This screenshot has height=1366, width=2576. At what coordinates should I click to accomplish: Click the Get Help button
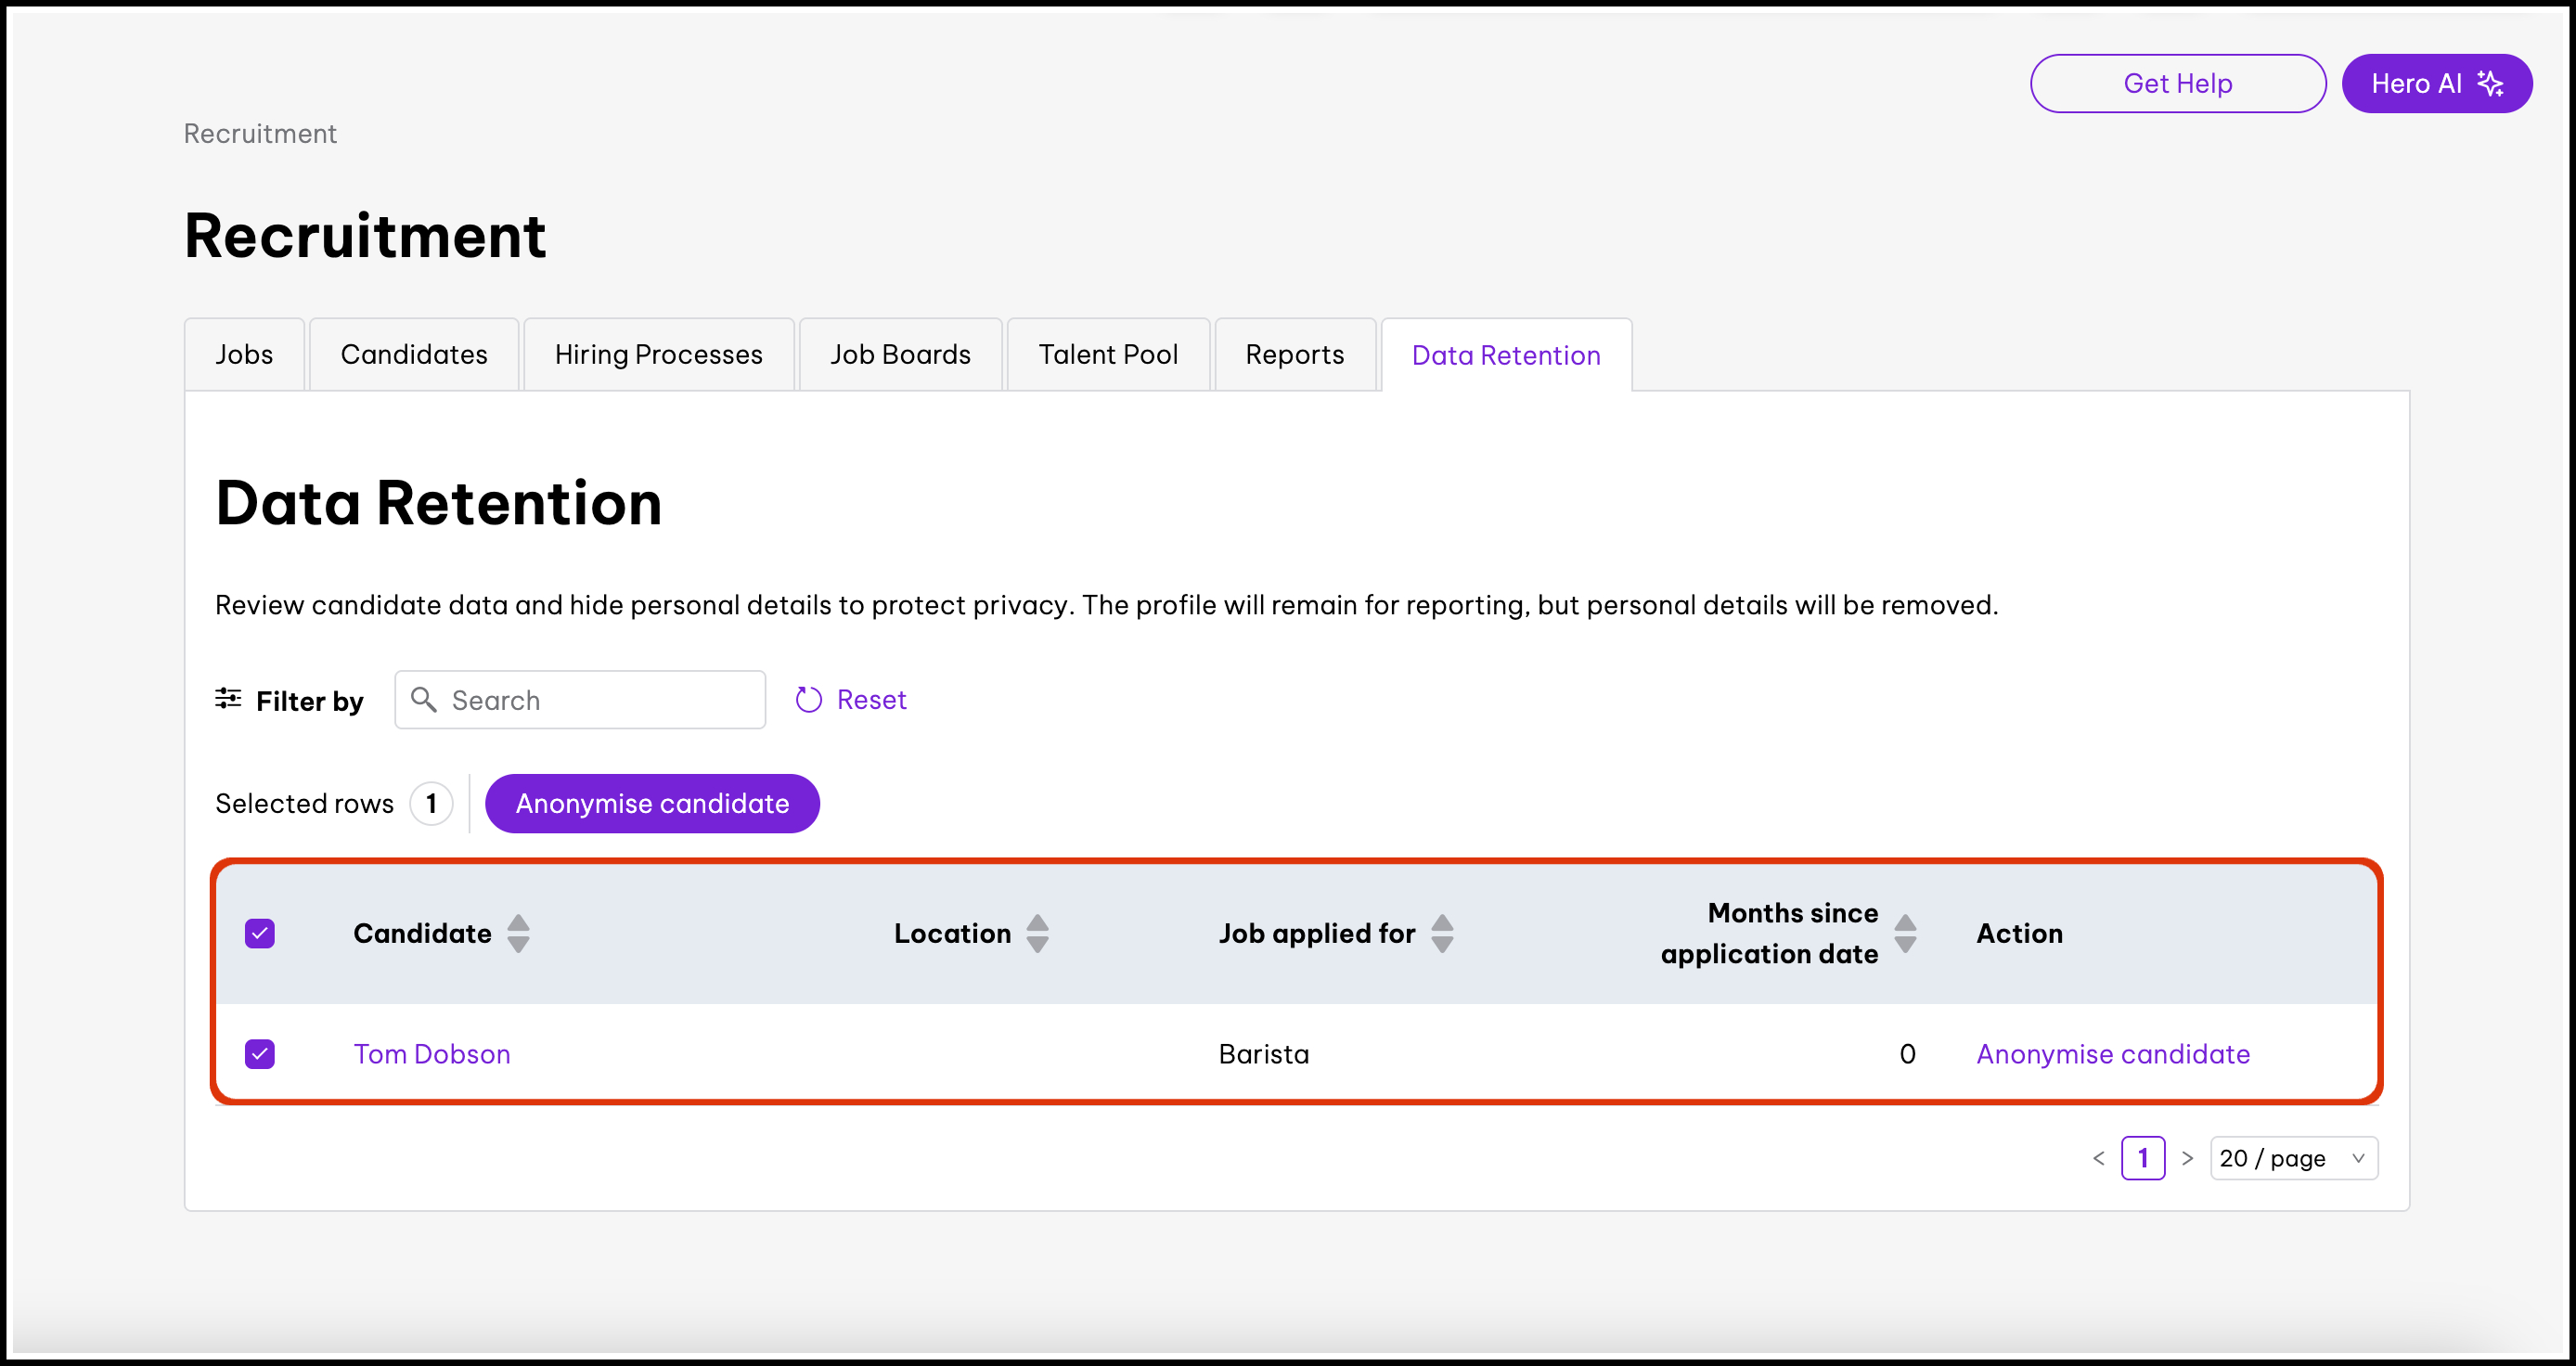click(2177, 84)
